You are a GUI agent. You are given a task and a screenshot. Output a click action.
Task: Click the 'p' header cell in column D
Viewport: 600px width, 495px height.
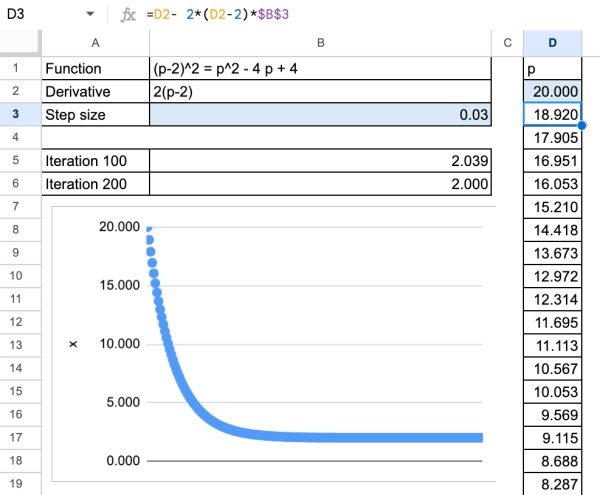[553, 68]
